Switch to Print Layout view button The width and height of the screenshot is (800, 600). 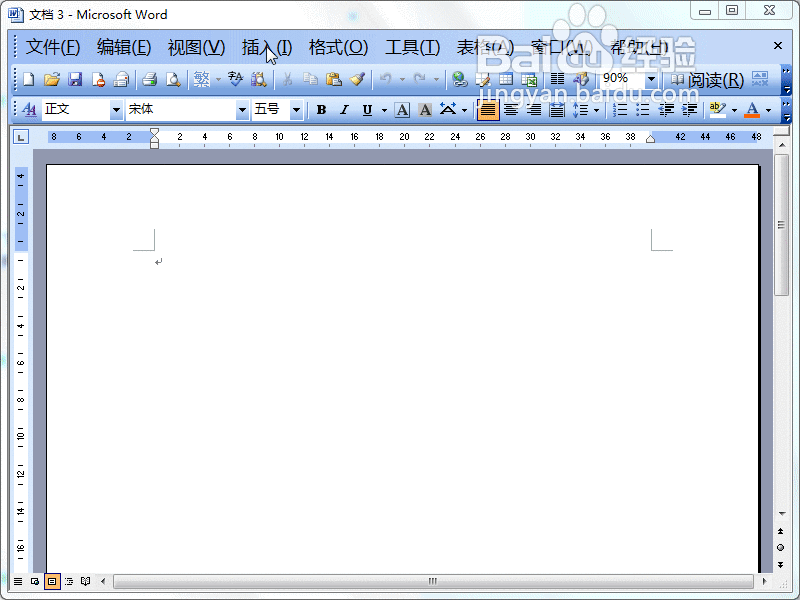52,581
